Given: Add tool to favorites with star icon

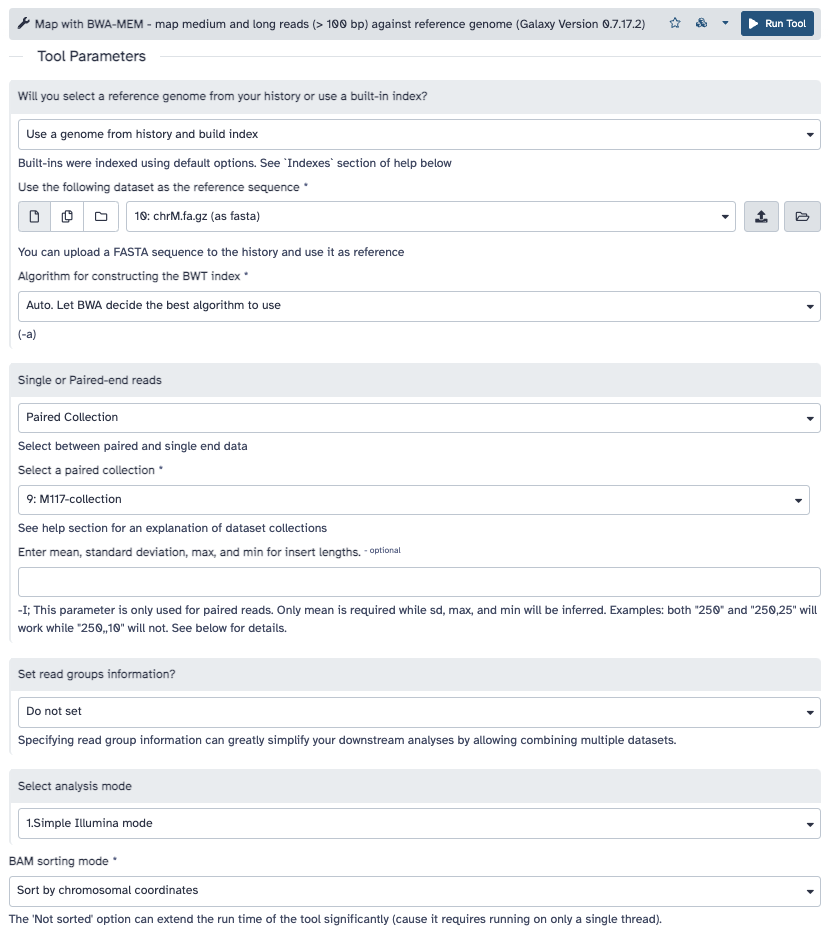Looking at the screenshot, I should (x=675, y=23).
